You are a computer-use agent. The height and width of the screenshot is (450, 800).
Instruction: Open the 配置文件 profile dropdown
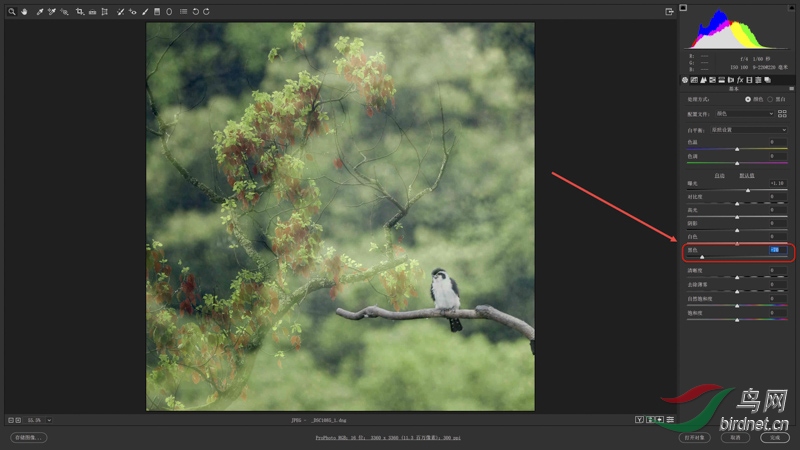click(x=742, y=114)
